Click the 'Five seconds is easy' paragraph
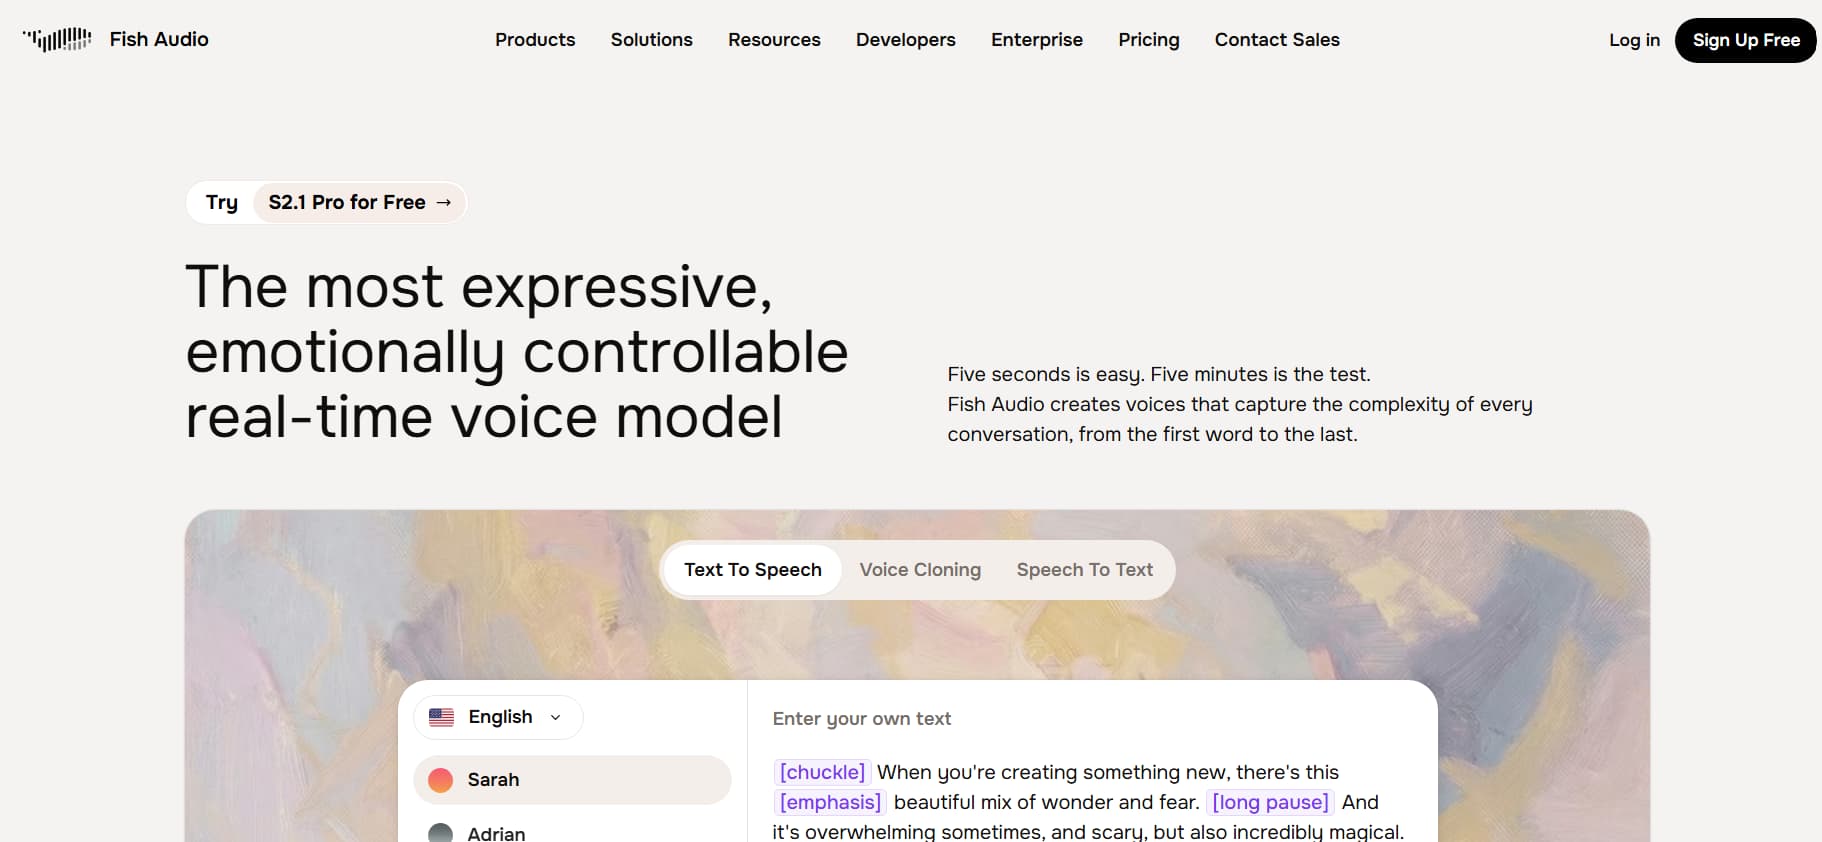Viewport: 1822px width, 842px height. click(x=1240, y=404)
